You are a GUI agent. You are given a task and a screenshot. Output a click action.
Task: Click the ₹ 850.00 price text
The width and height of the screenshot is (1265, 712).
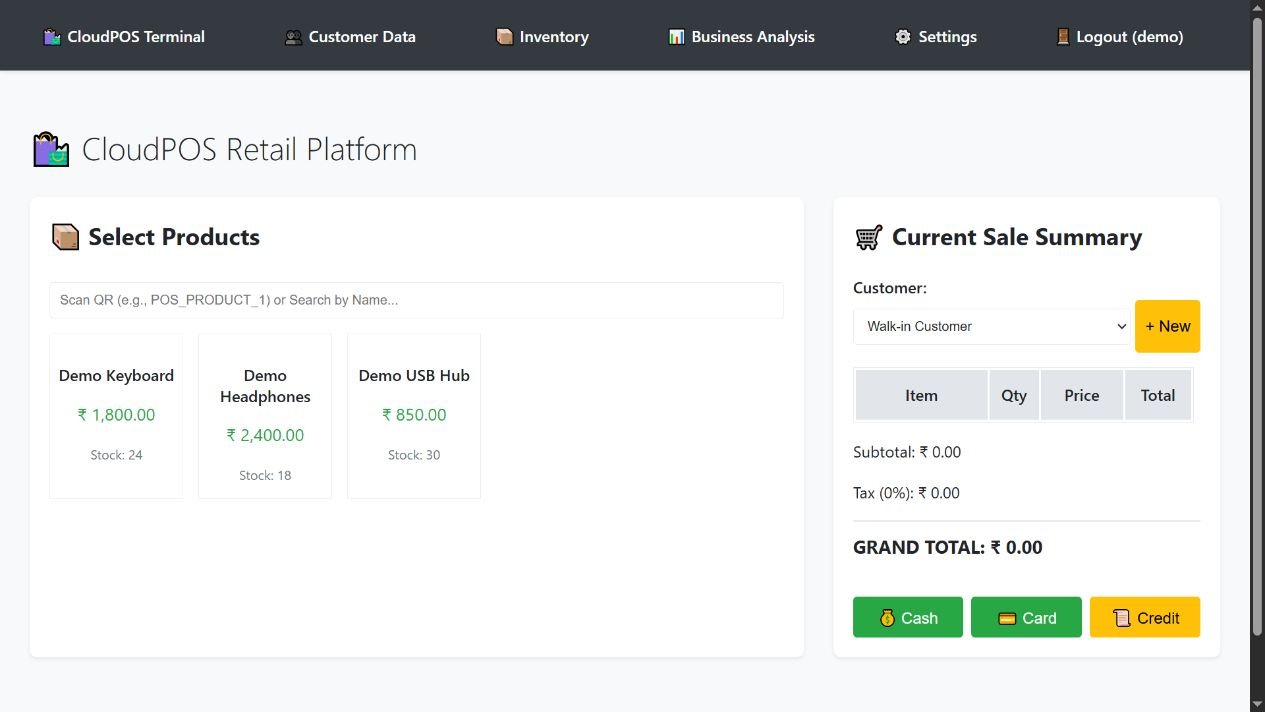tap(414, 415)
